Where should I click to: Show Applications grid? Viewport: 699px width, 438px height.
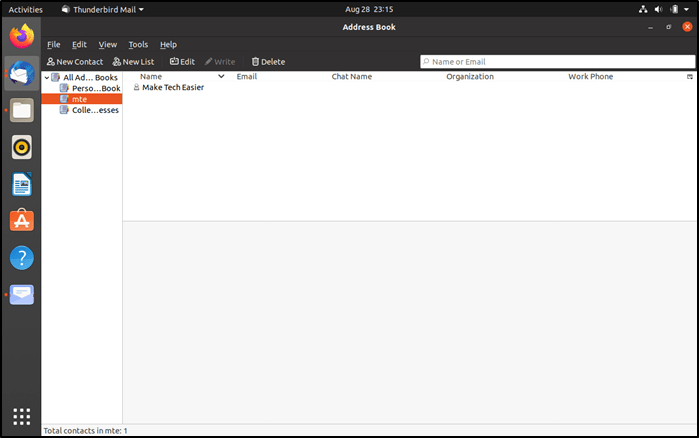click(x=22, y=417)
